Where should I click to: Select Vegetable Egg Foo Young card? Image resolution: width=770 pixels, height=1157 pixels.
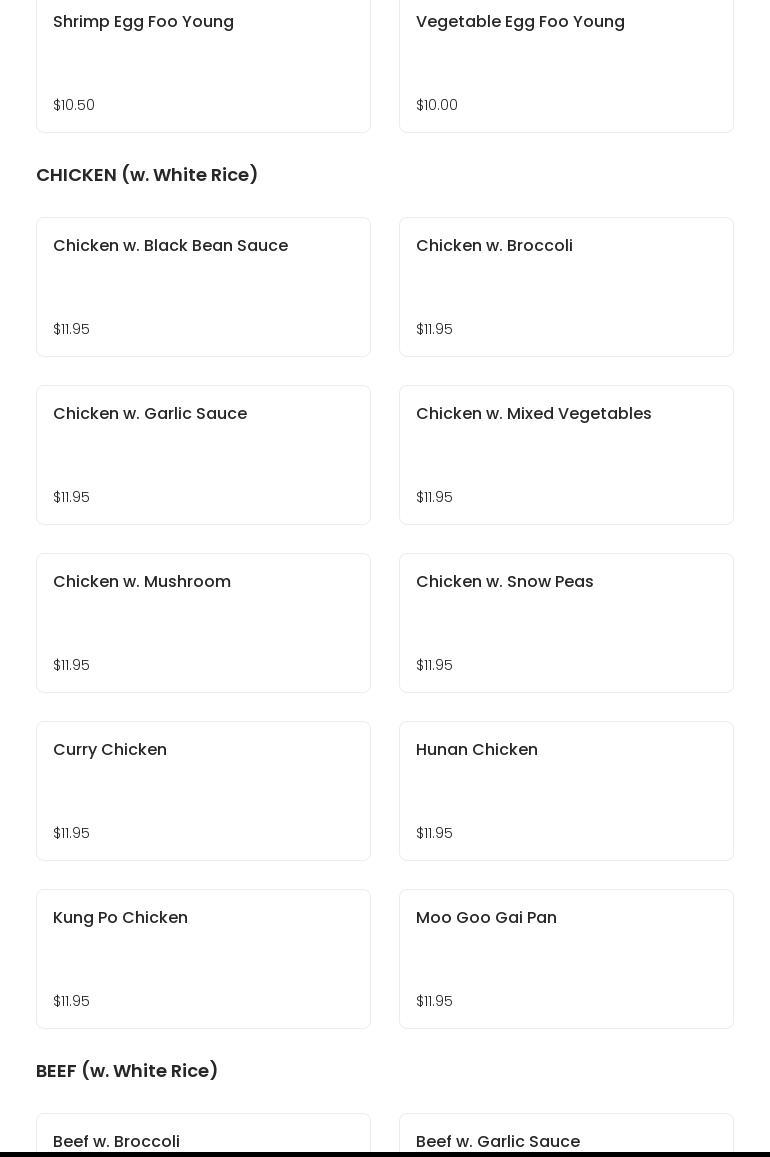click(566, 65)
